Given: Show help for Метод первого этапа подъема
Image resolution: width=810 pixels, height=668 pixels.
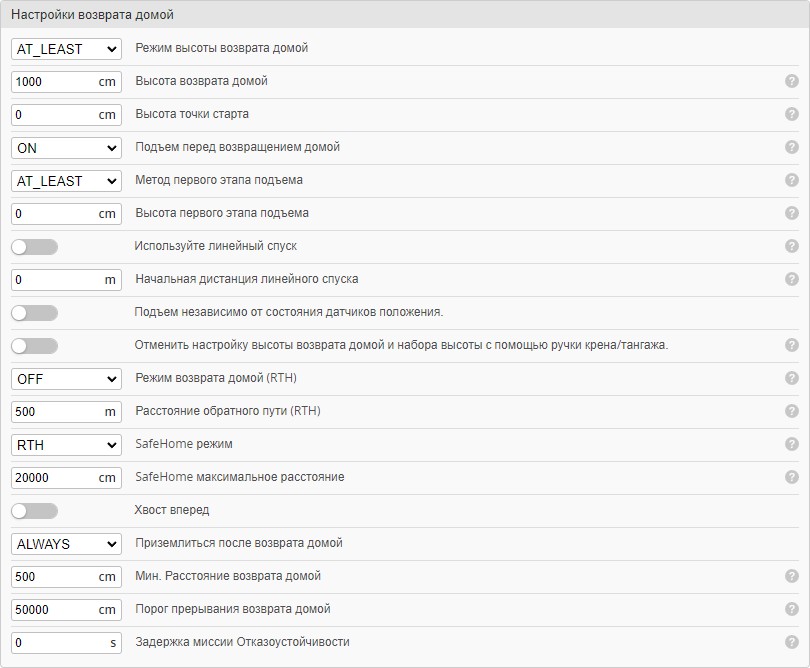Looking at the screenshot, I should [x=792, y=180].
